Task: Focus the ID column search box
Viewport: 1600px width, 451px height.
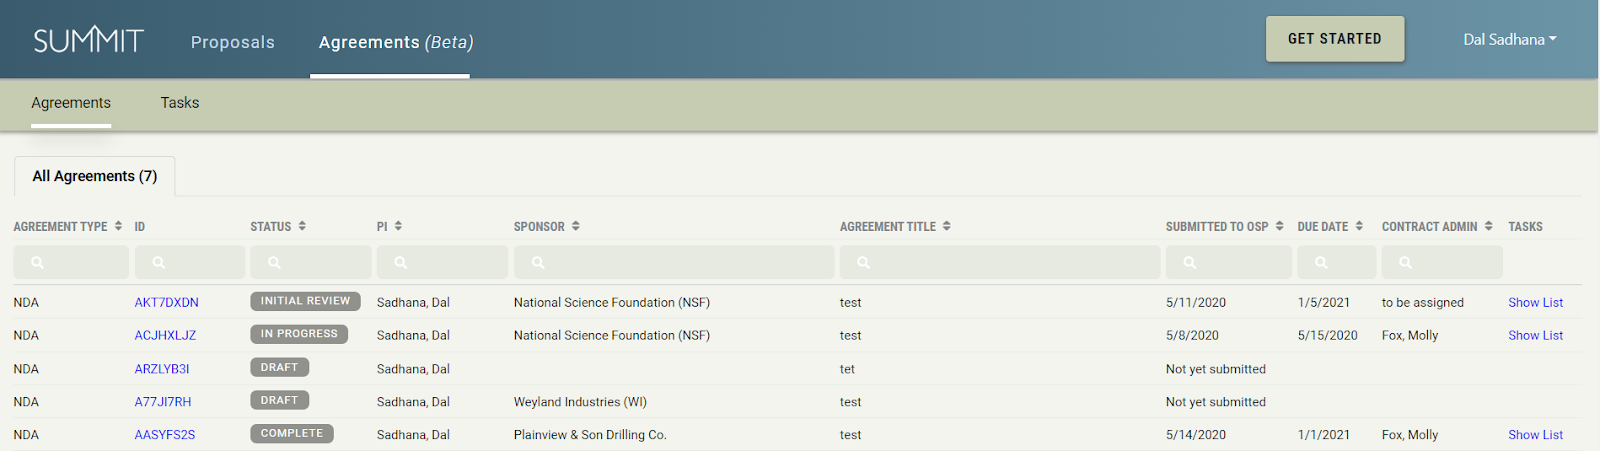Action: click(x=190, y=262)
